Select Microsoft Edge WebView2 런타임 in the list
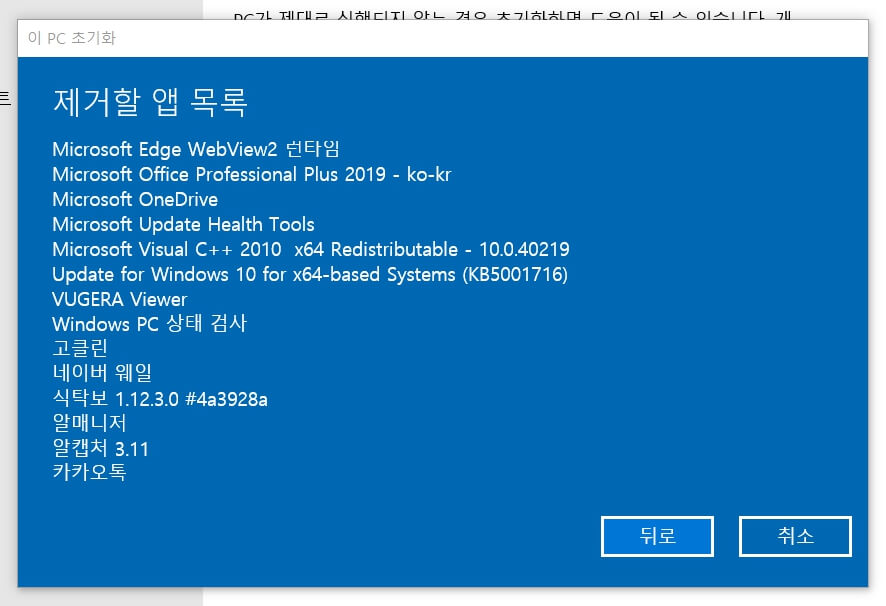This screenshot has height=606, width=886. [x=196, y=148]
